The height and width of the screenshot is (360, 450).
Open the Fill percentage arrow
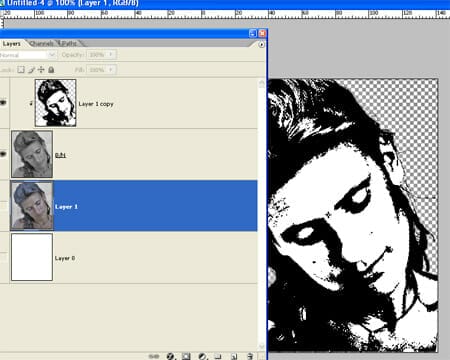[111, 70]
